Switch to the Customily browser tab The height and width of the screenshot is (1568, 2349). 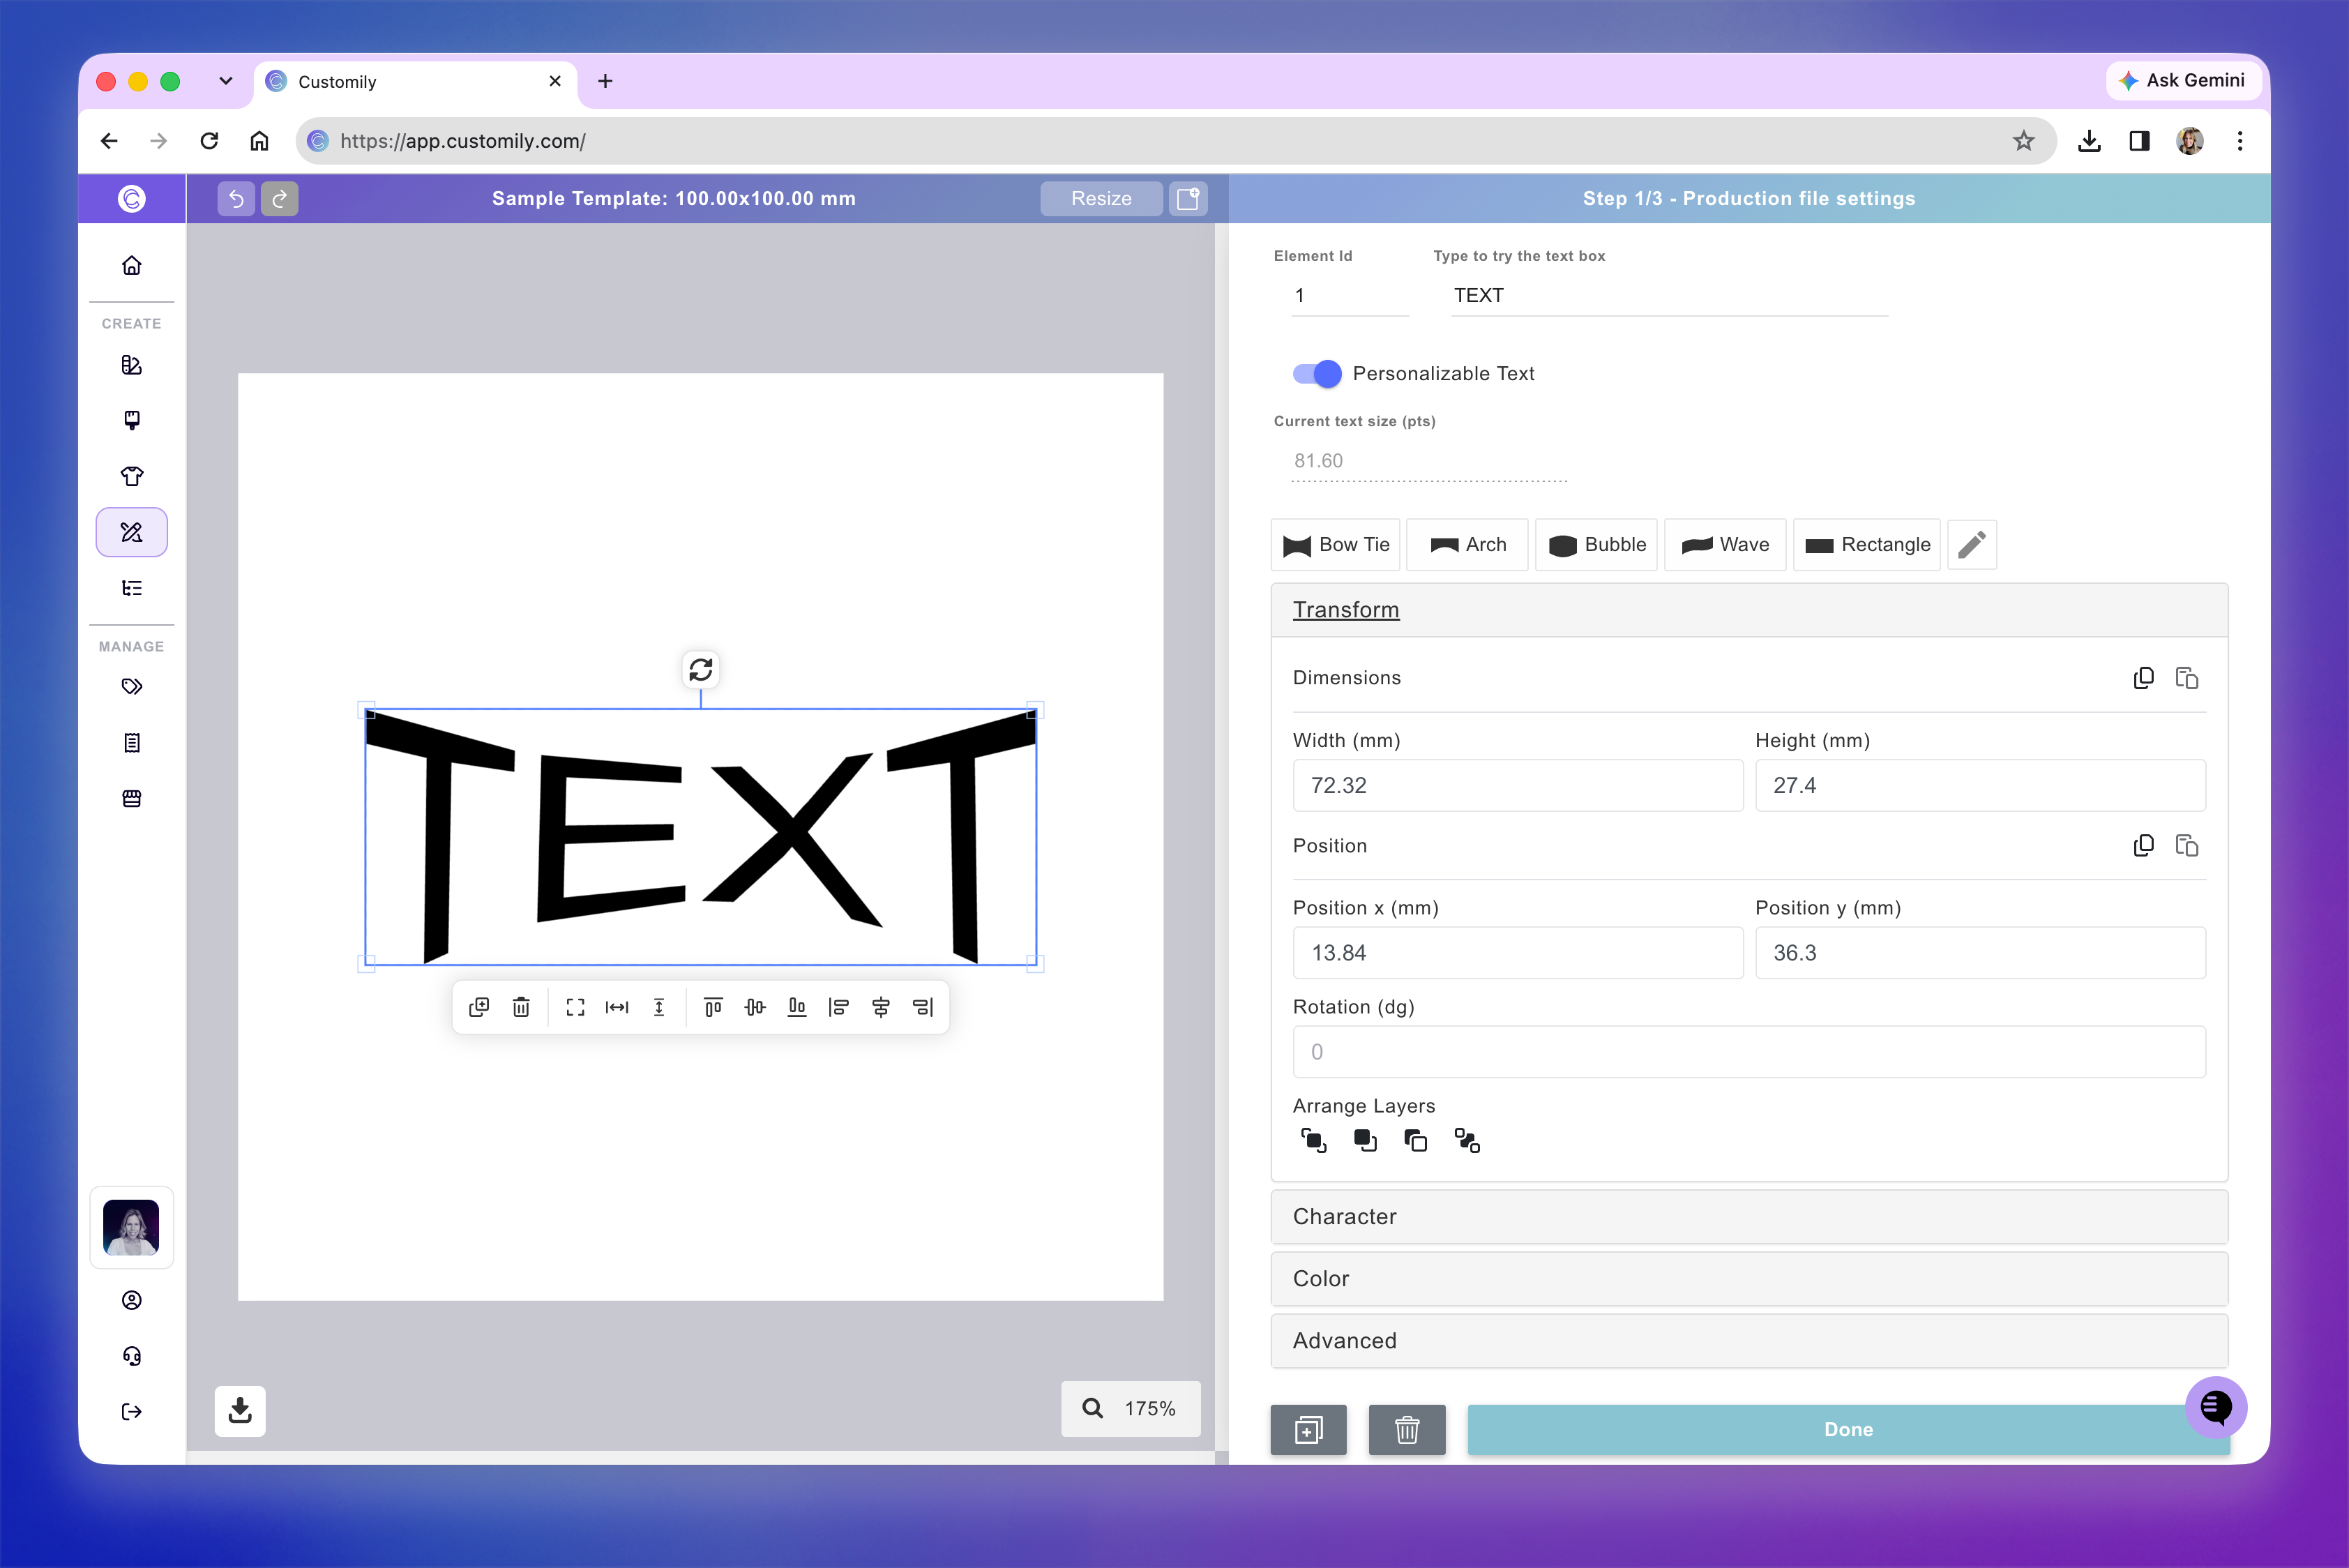pos(415,81)
